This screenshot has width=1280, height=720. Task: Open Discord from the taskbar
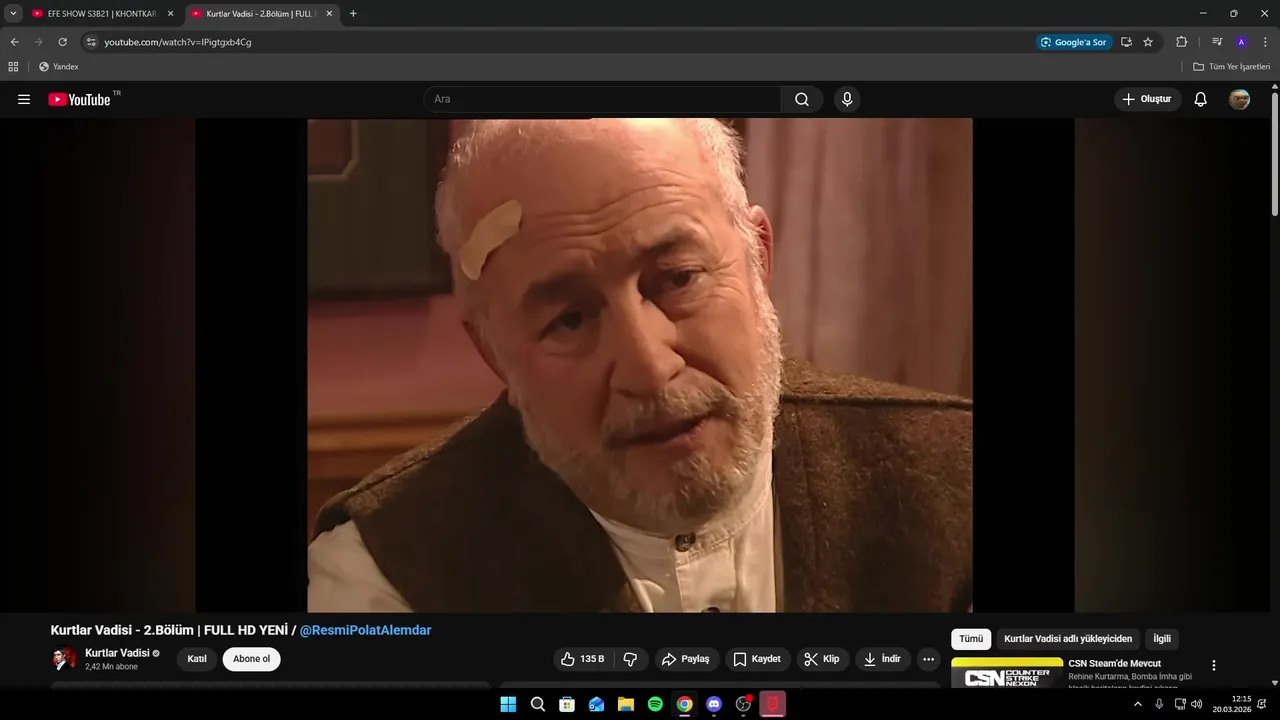point(713,704)
